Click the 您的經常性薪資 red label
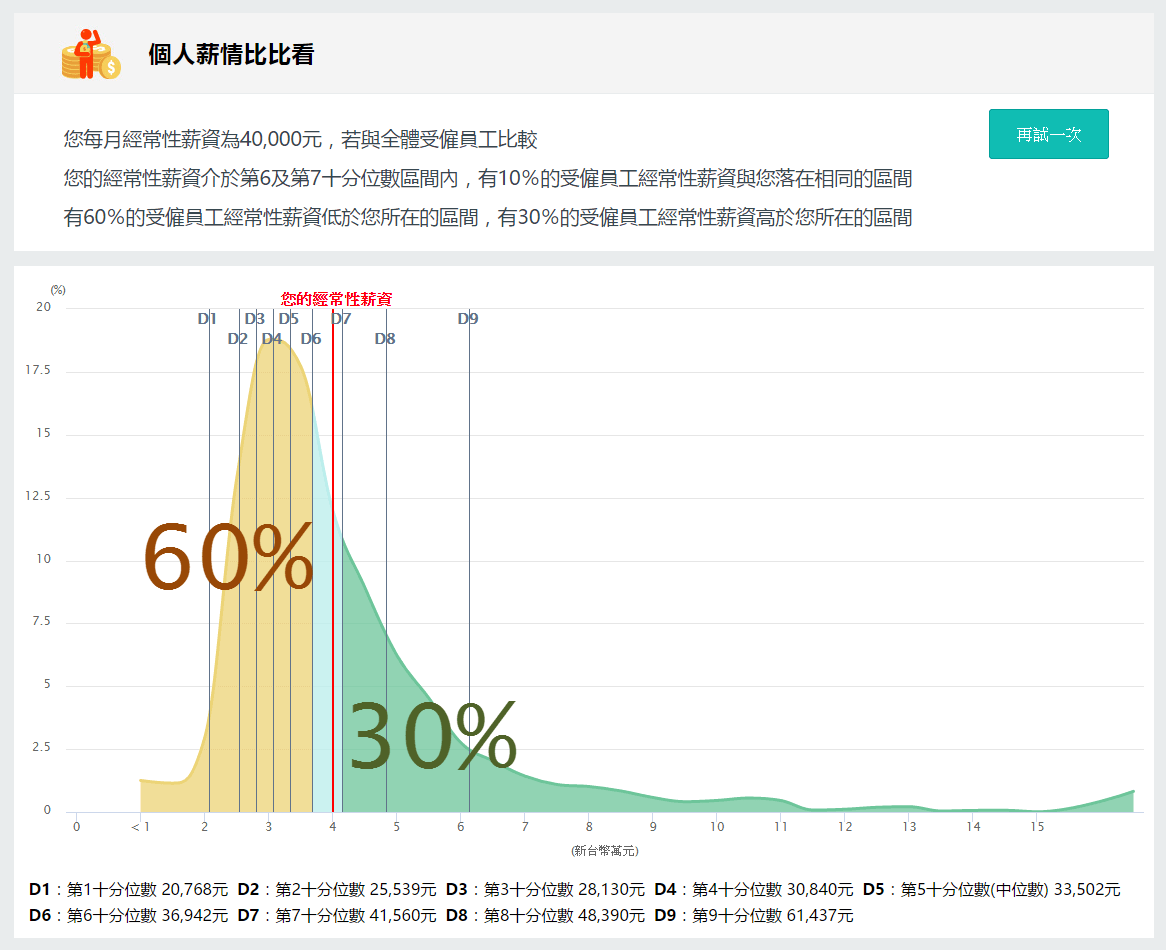 pyautogui.click(x=336, y=298)
